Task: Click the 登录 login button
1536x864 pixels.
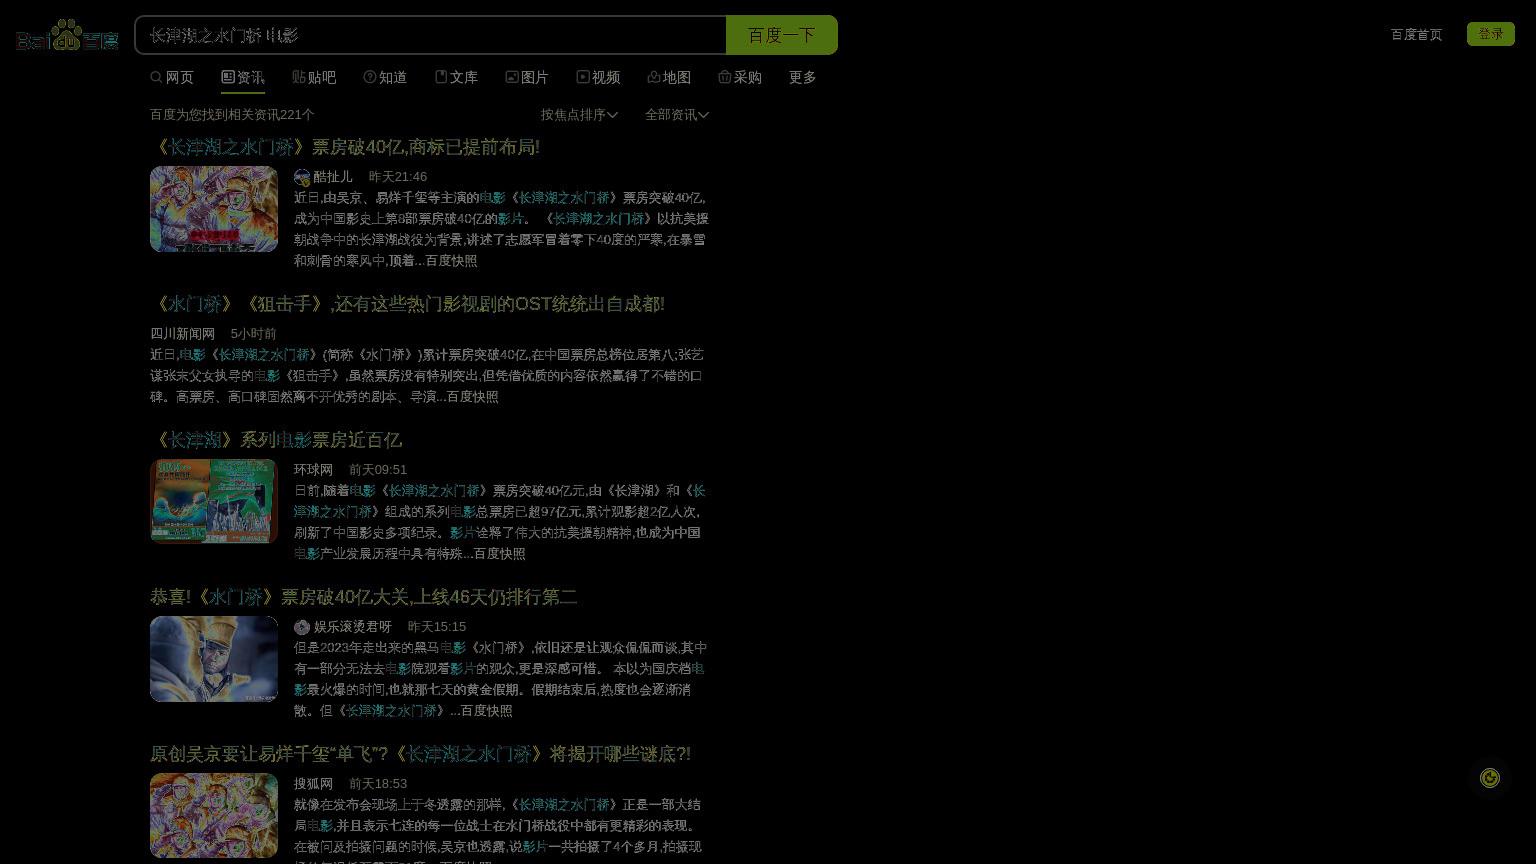Action: tap(1490, 34)
